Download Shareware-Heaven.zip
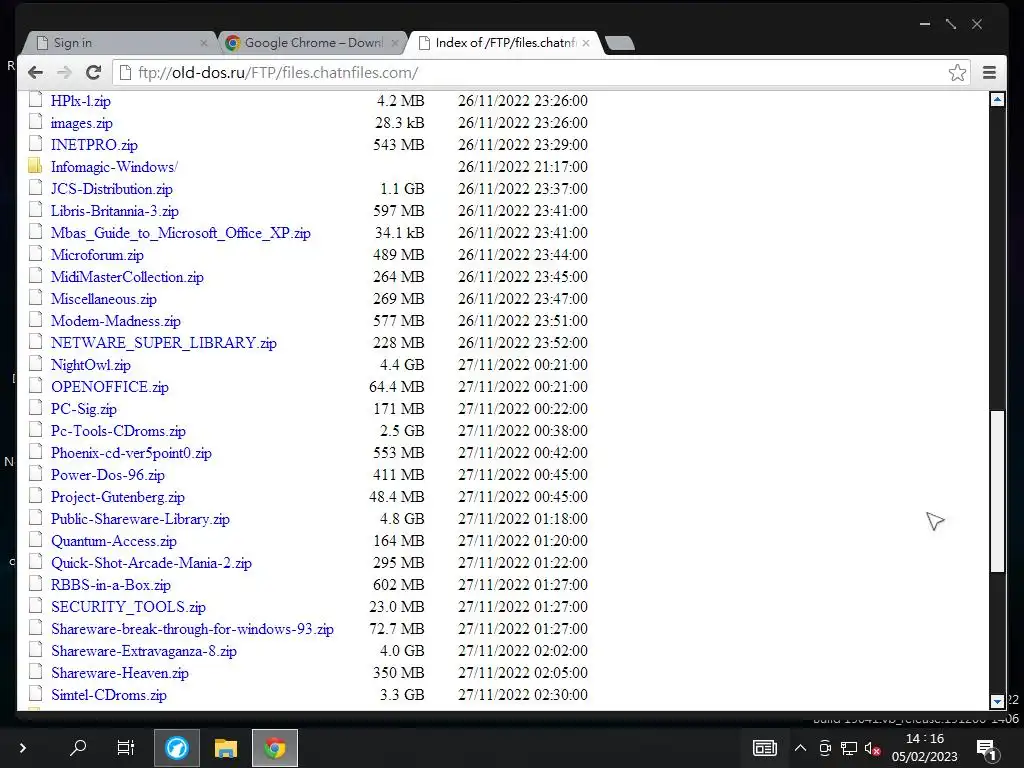Viewport: 1024px width, 768px height. [120, 673]
